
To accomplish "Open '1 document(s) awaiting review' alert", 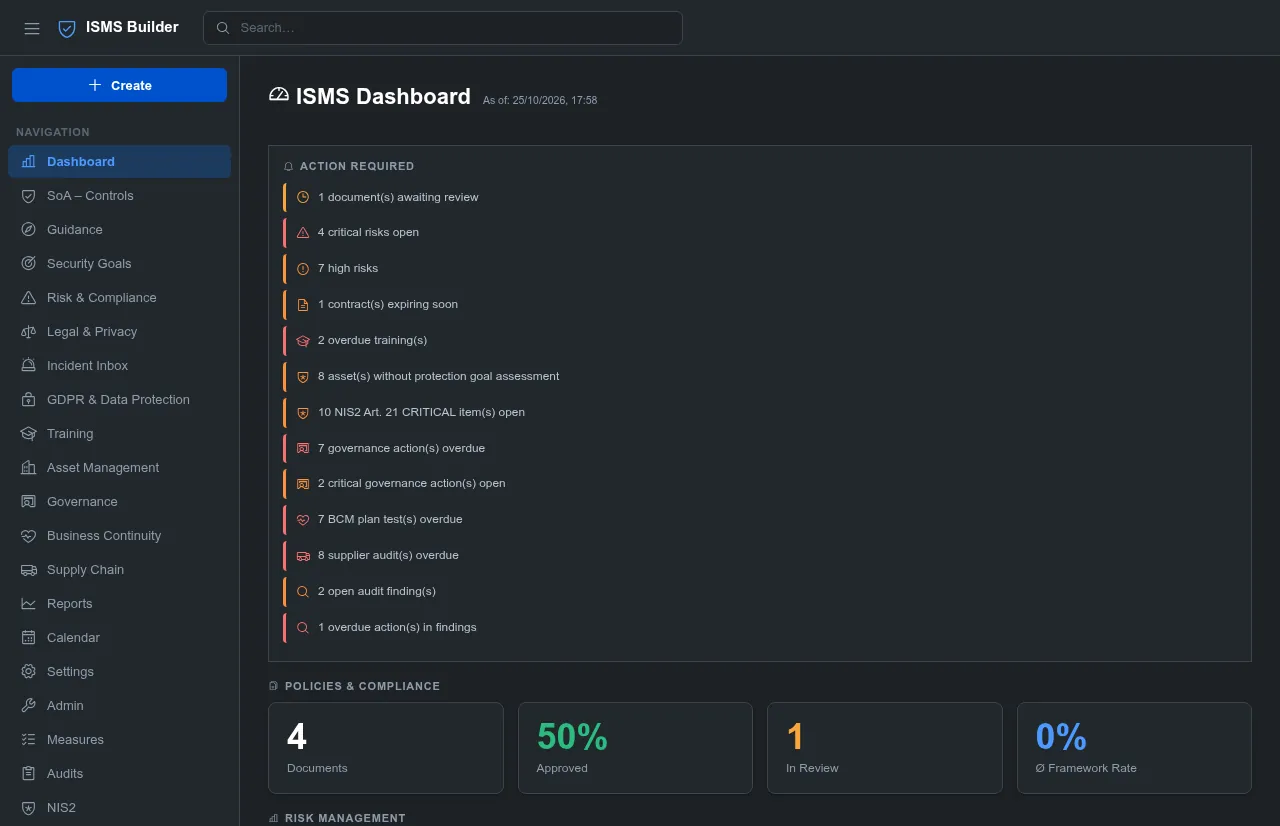I will [760, 197].
